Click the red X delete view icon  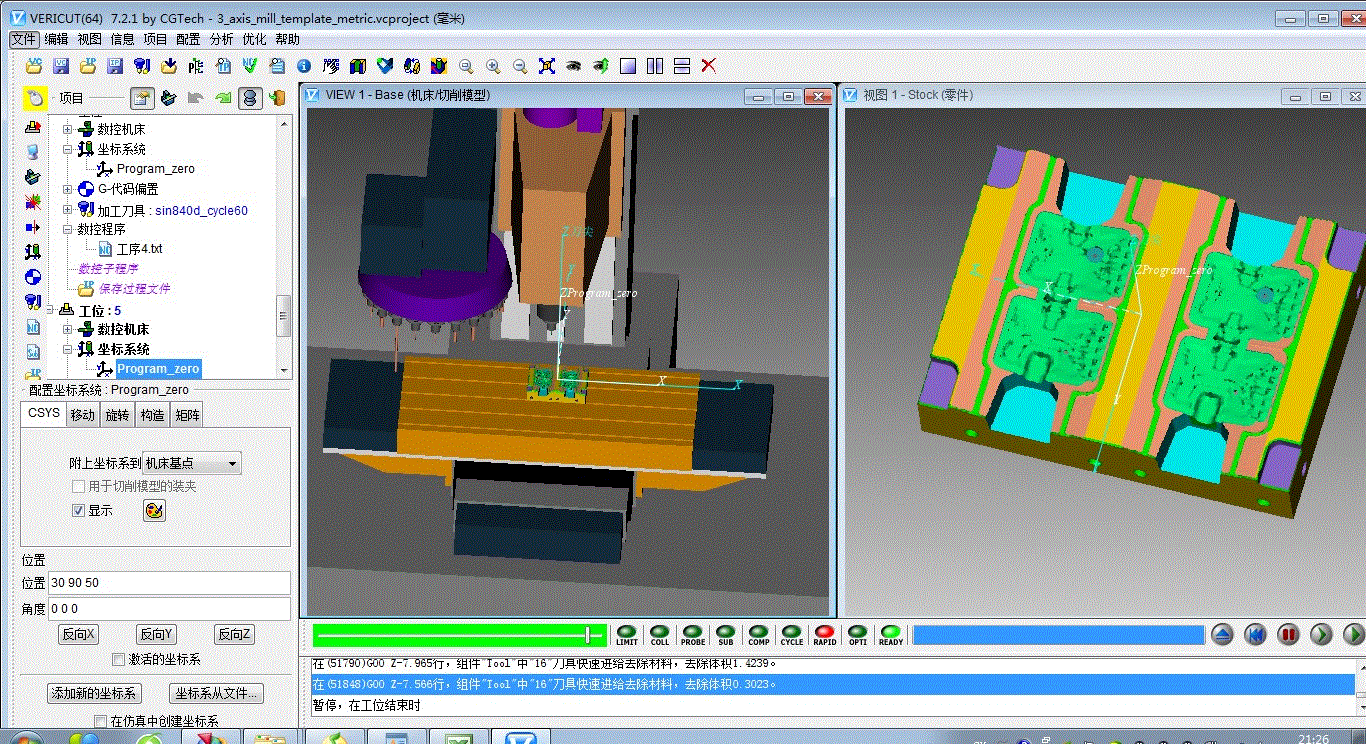coord(709,66)
